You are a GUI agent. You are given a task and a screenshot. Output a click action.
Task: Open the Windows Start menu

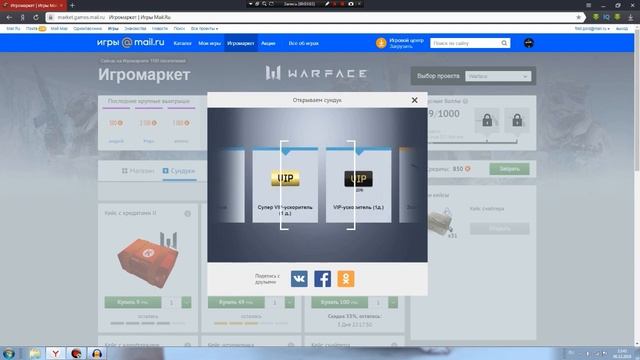pyautogui.click(x=9, y=353)
